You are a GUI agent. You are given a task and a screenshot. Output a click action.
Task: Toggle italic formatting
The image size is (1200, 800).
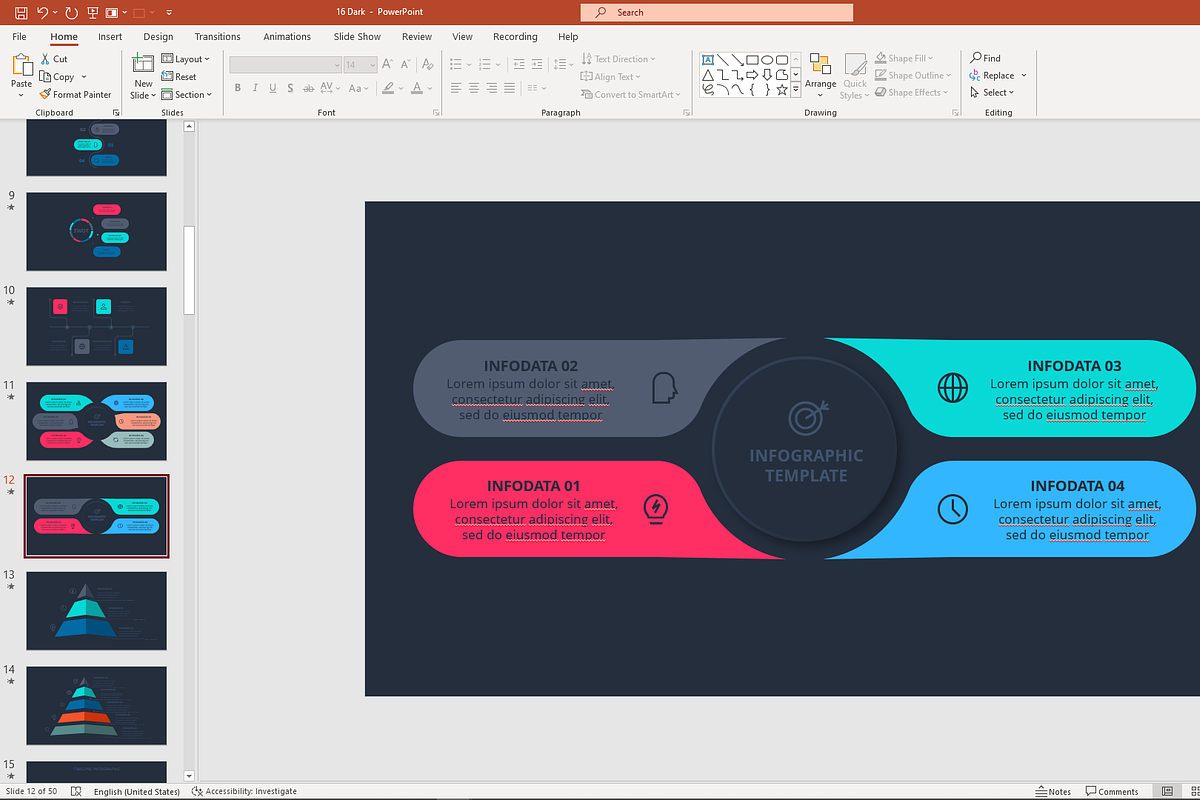[256, 88]
